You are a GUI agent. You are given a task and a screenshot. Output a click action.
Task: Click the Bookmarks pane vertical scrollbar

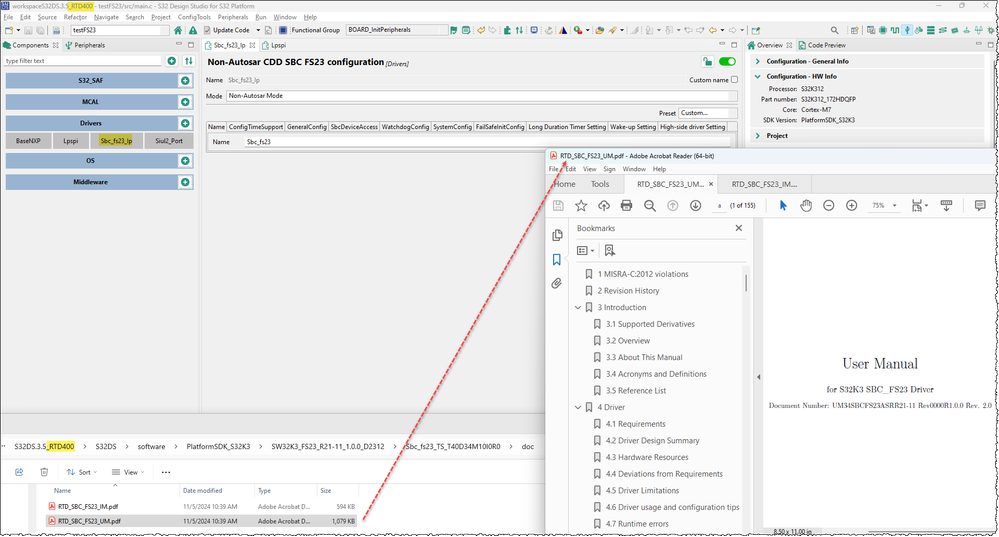tap(745, 283)
